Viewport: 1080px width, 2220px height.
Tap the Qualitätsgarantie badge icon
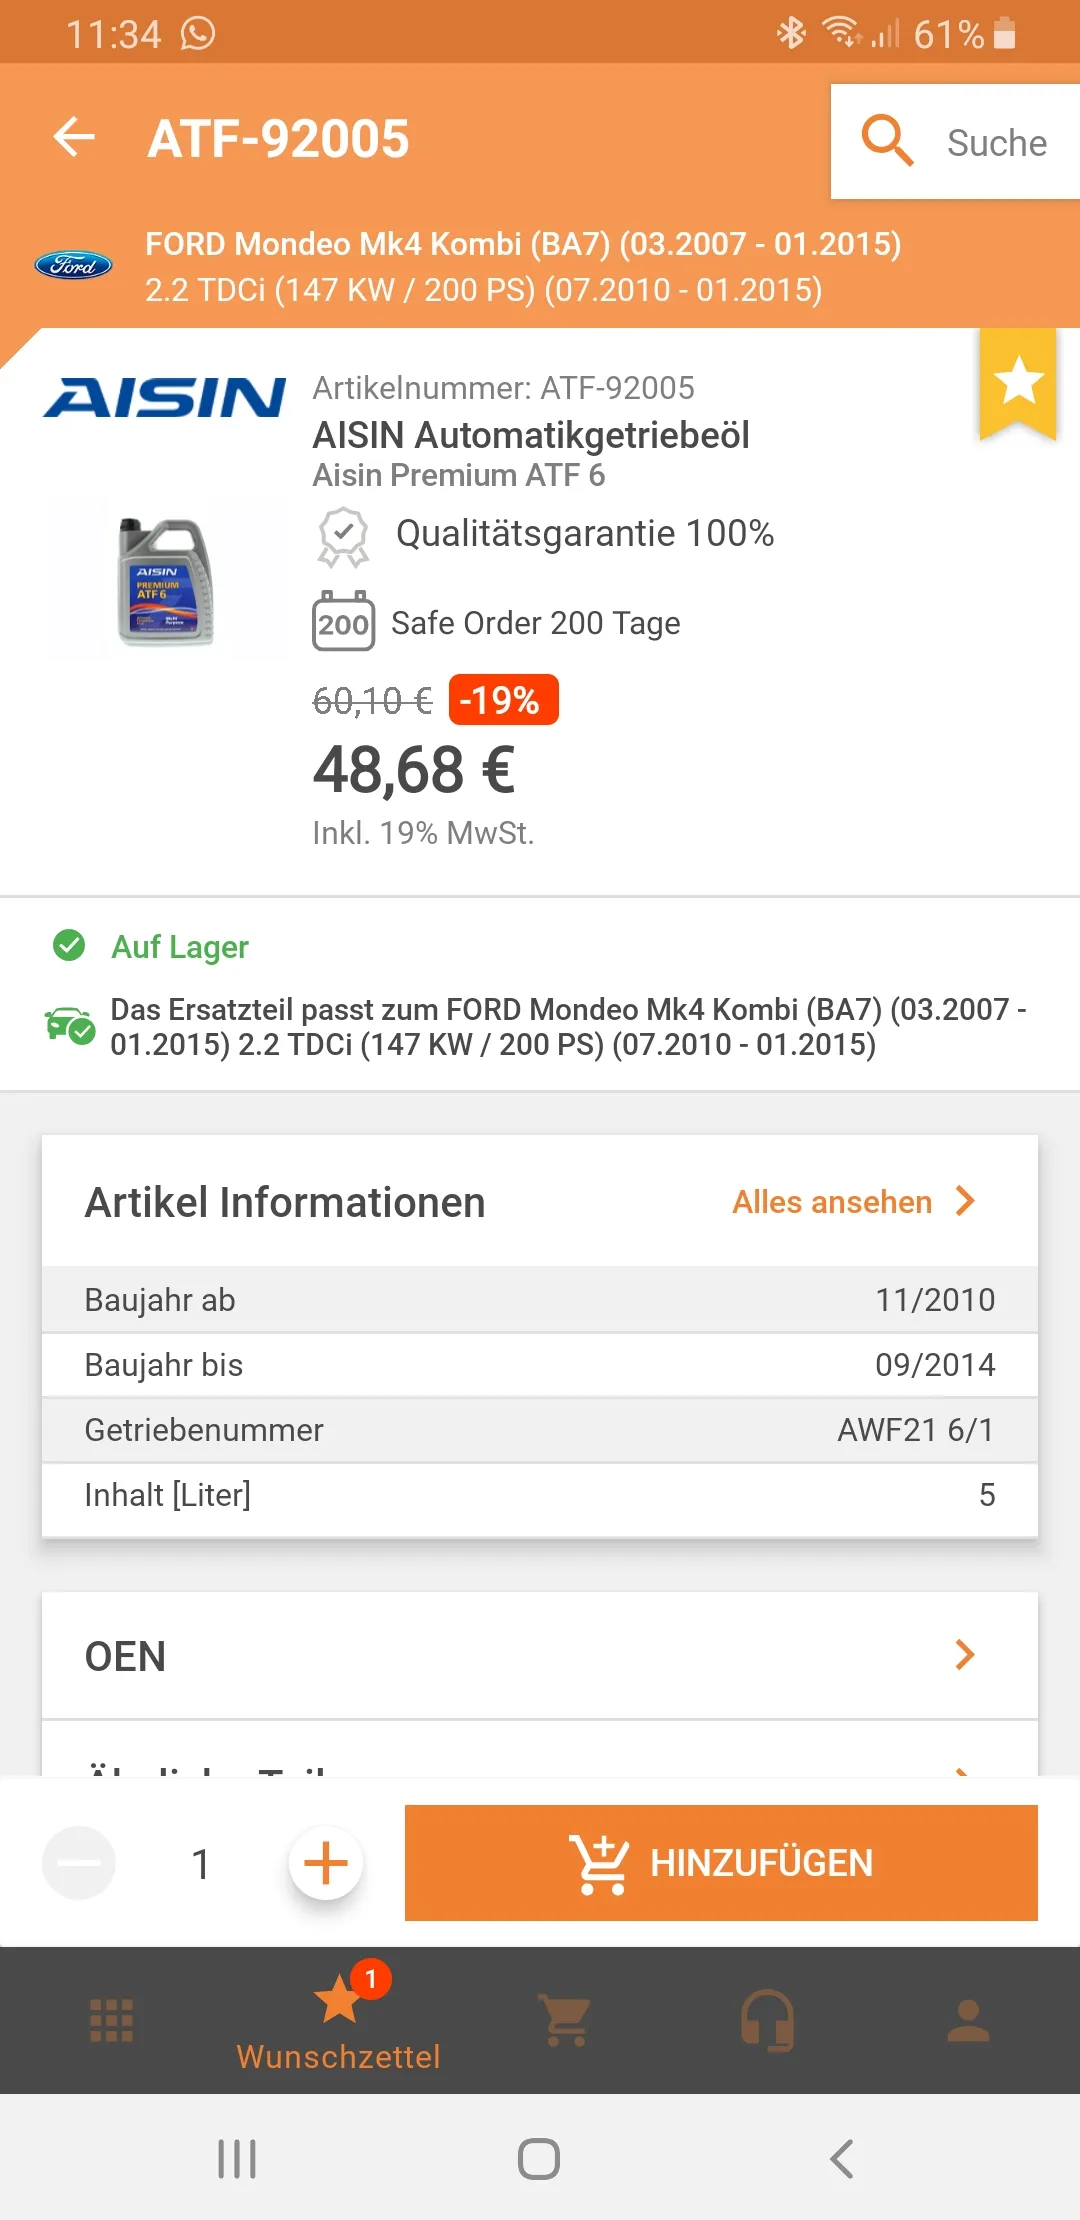pos(343,536)
